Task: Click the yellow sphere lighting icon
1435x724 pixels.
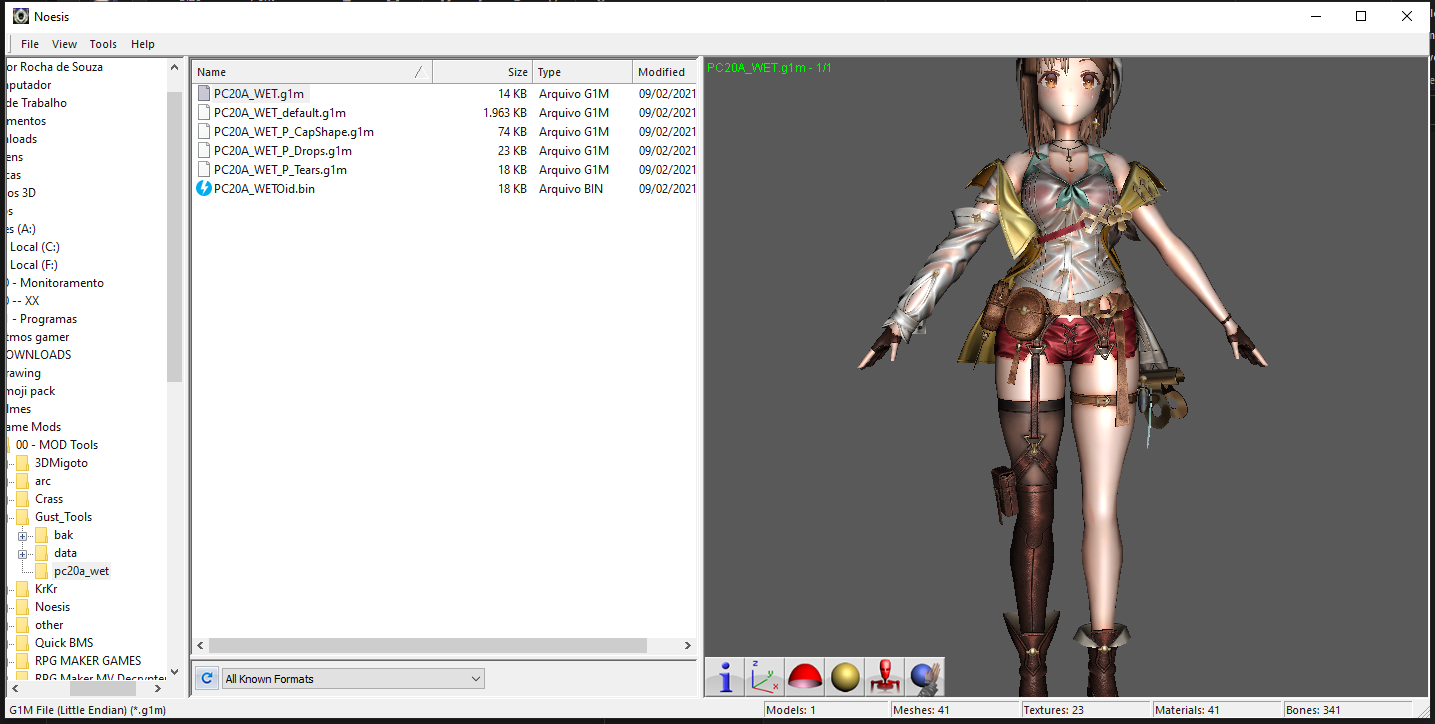Action: click(845, 677)
